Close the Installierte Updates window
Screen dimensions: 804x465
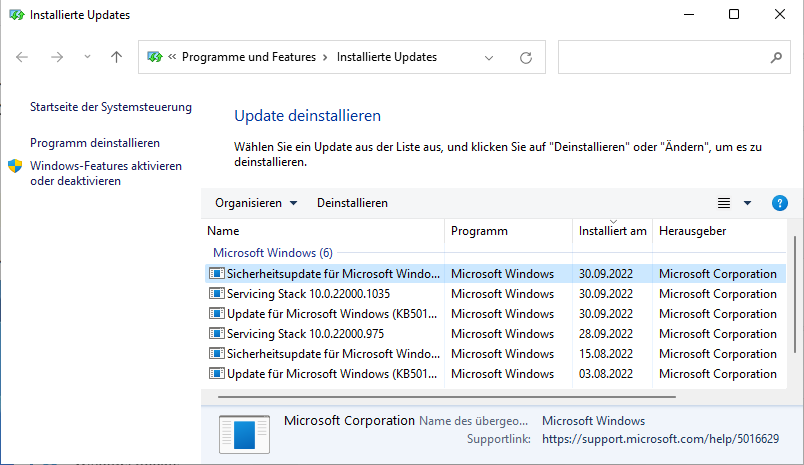point(779,15)
